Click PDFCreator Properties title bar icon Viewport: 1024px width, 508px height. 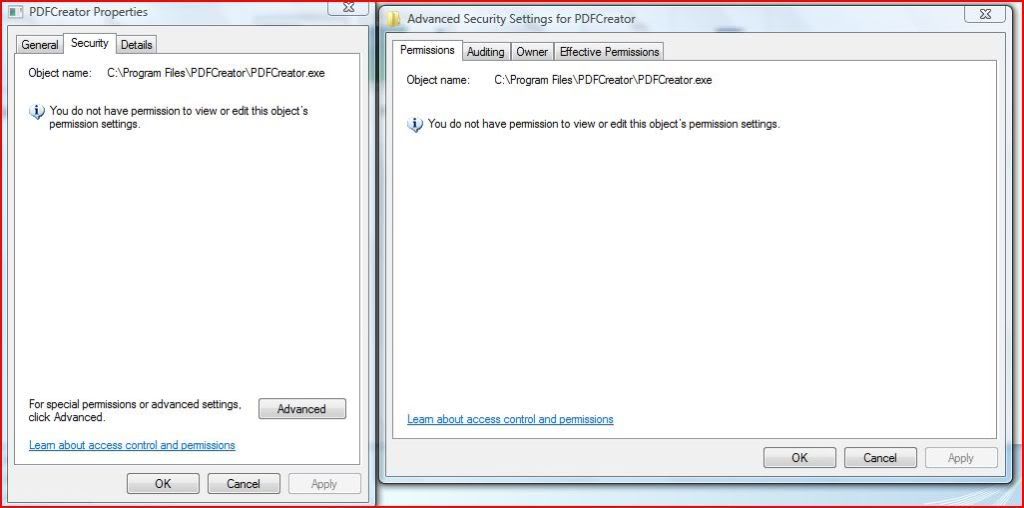pyautogui.click(x=16, y=12)
